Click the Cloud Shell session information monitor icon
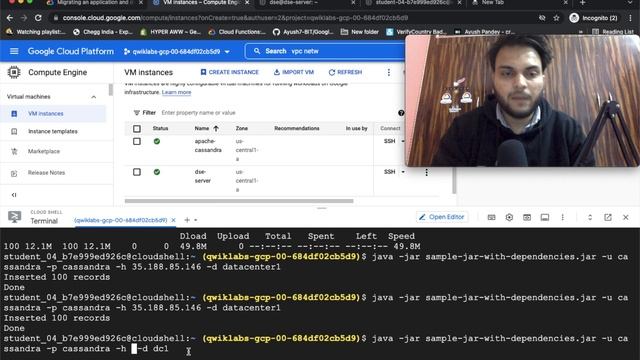Viewport: 640px width, 360px height. (x=544, y=217)
